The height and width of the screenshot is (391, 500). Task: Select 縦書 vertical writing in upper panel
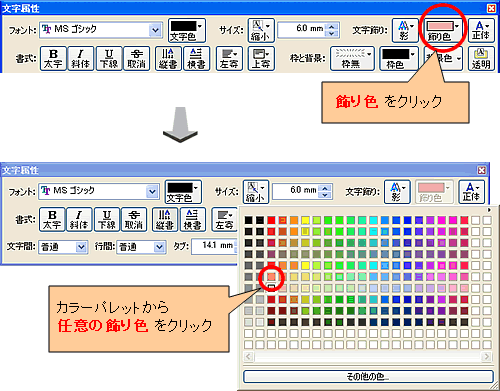pyautogui.click(x=168, y=59)
